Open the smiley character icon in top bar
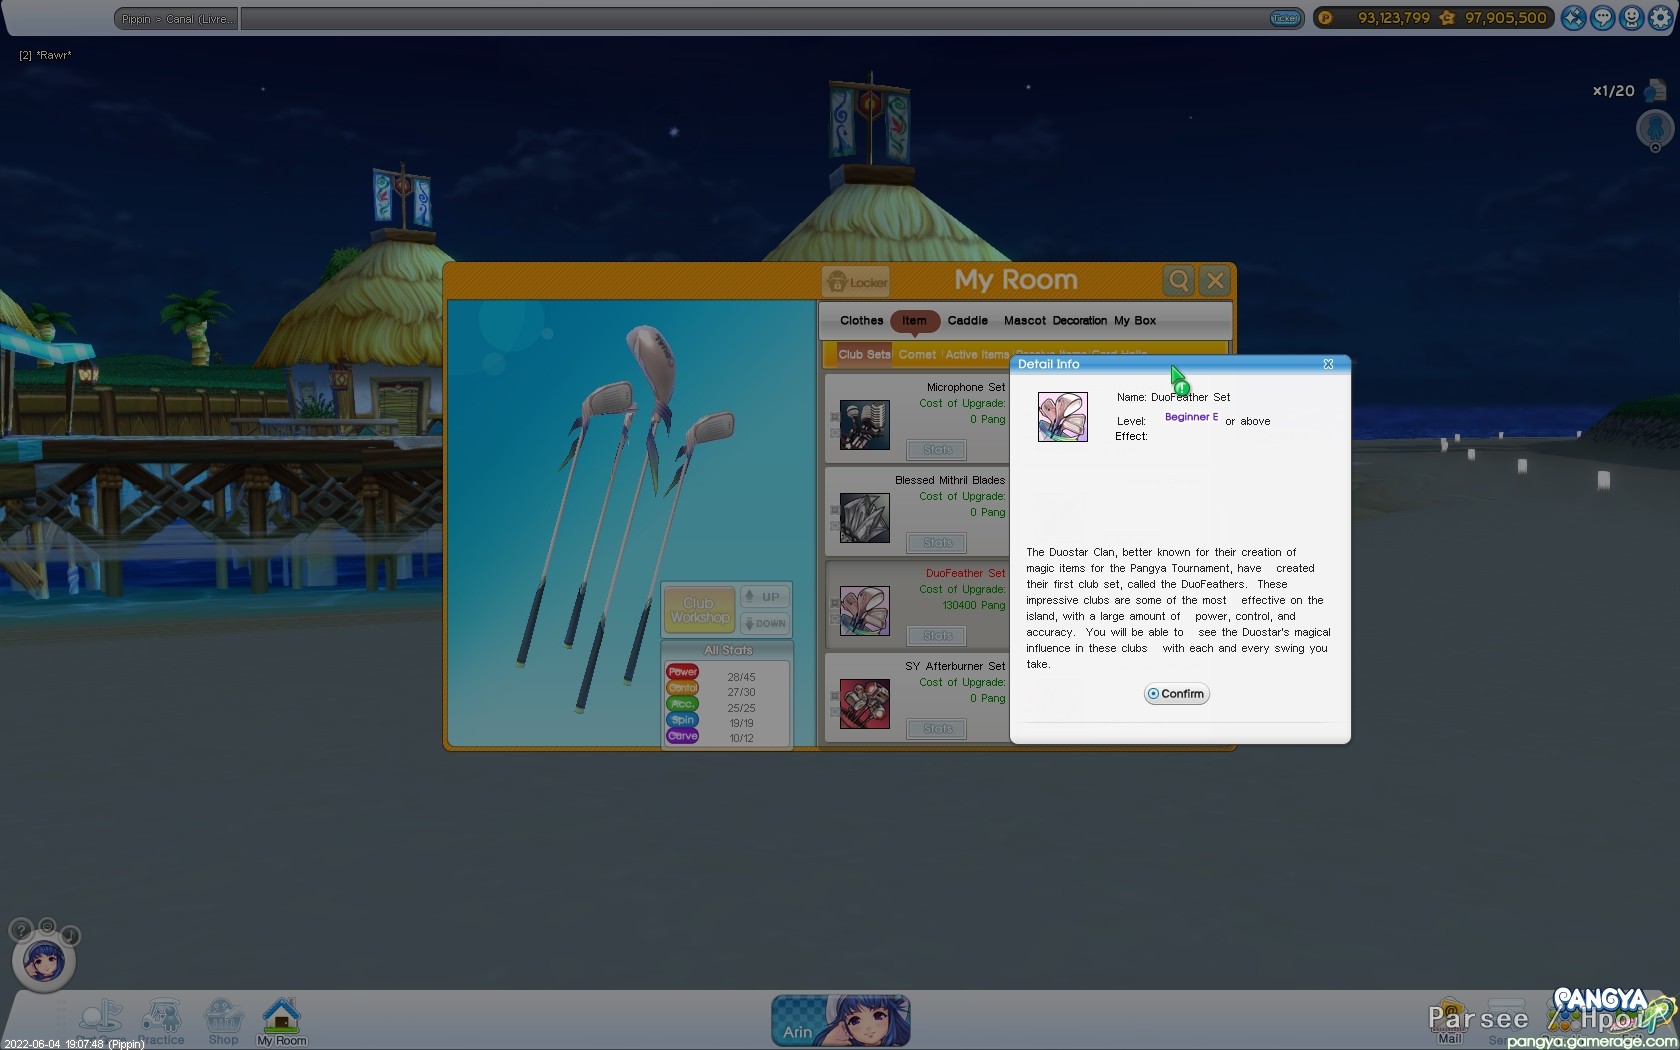The image size is (1680, 1050). 1631,18
